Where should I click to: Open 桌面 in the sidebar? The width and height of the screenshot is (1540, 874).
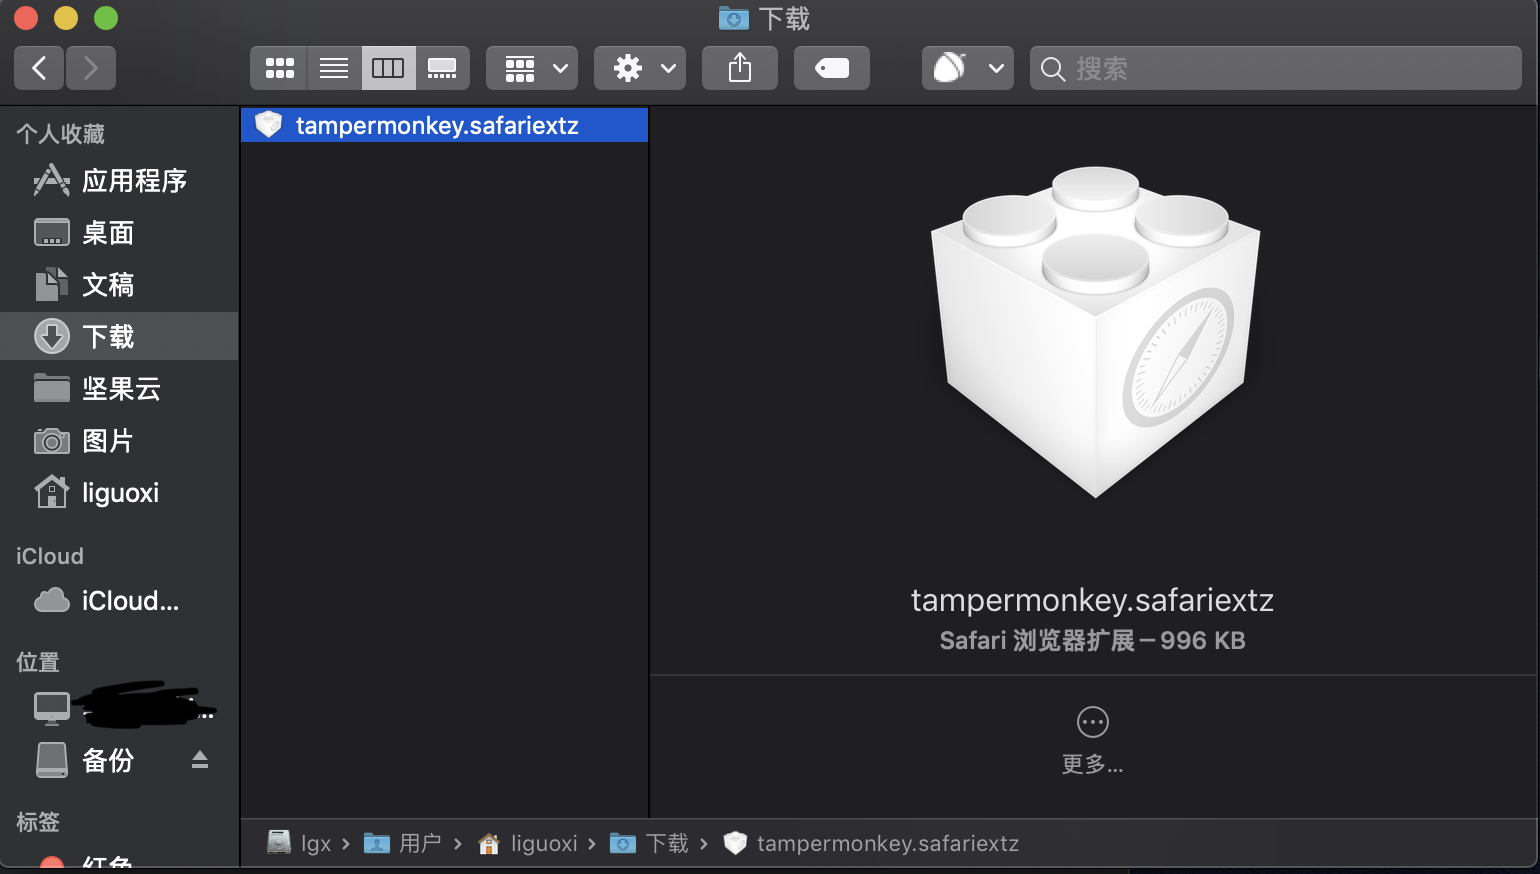coord(119,233)
